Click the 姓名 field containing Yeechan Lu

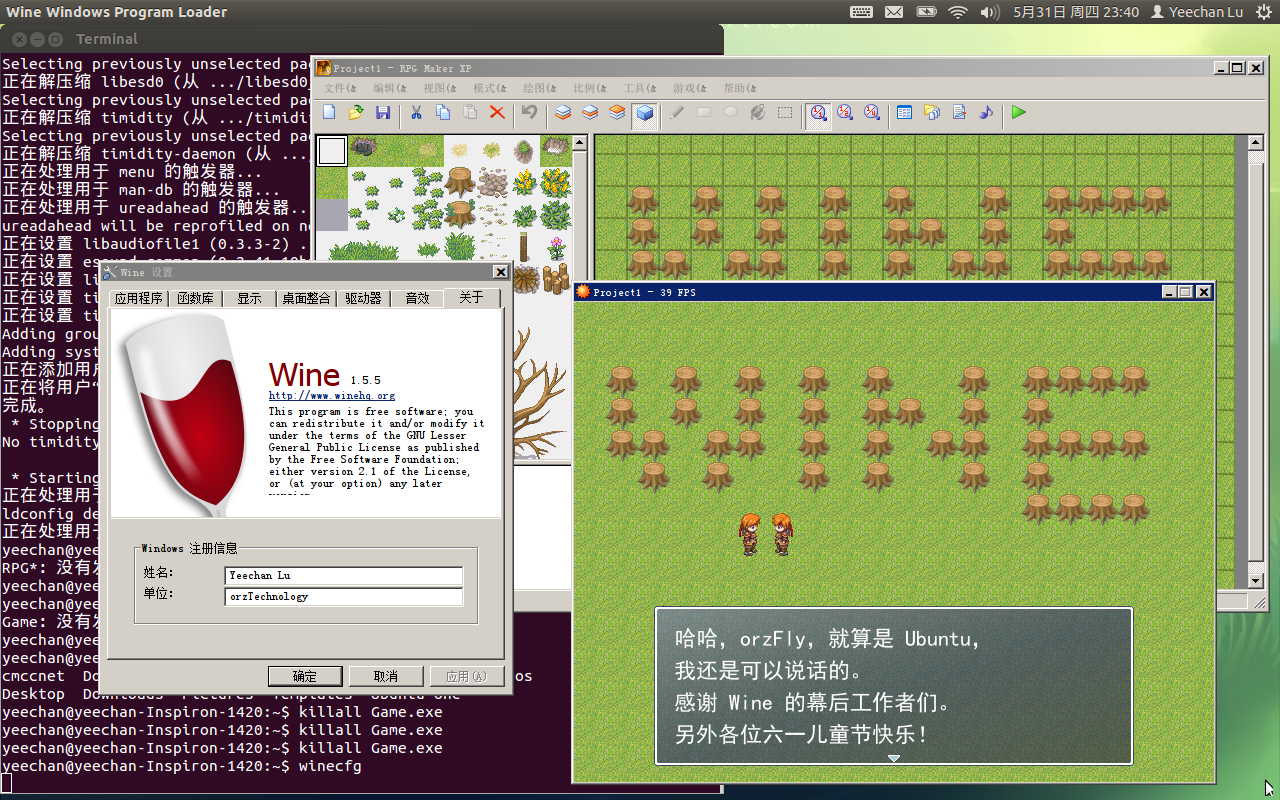click(x=344, y=576)
